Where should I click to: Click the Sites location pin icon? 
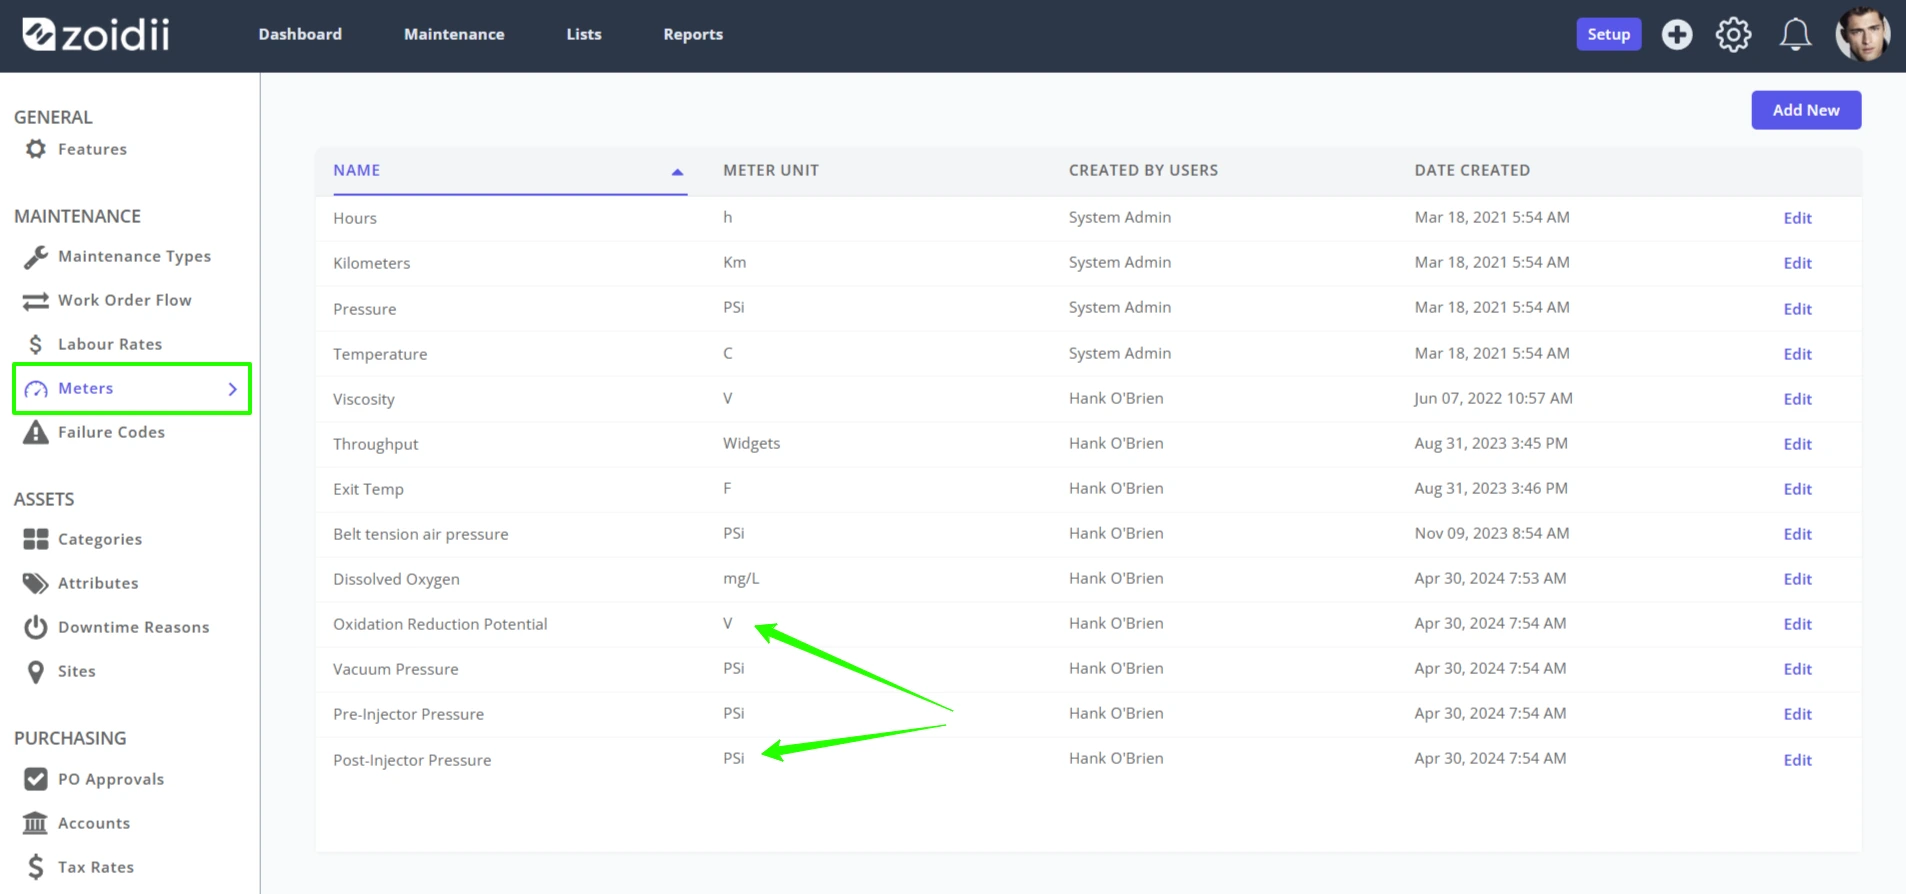[36, 671]
